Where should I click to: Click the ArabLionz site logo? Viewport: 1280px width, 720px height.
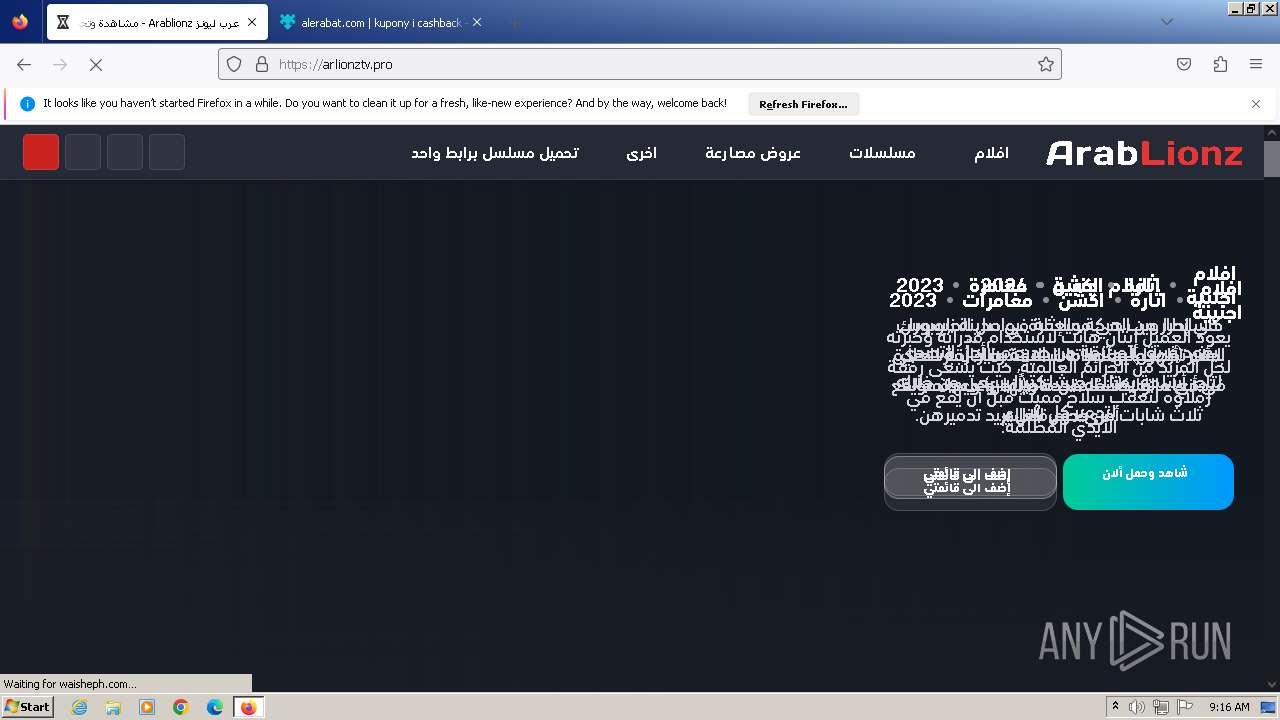click(1144, 153)
